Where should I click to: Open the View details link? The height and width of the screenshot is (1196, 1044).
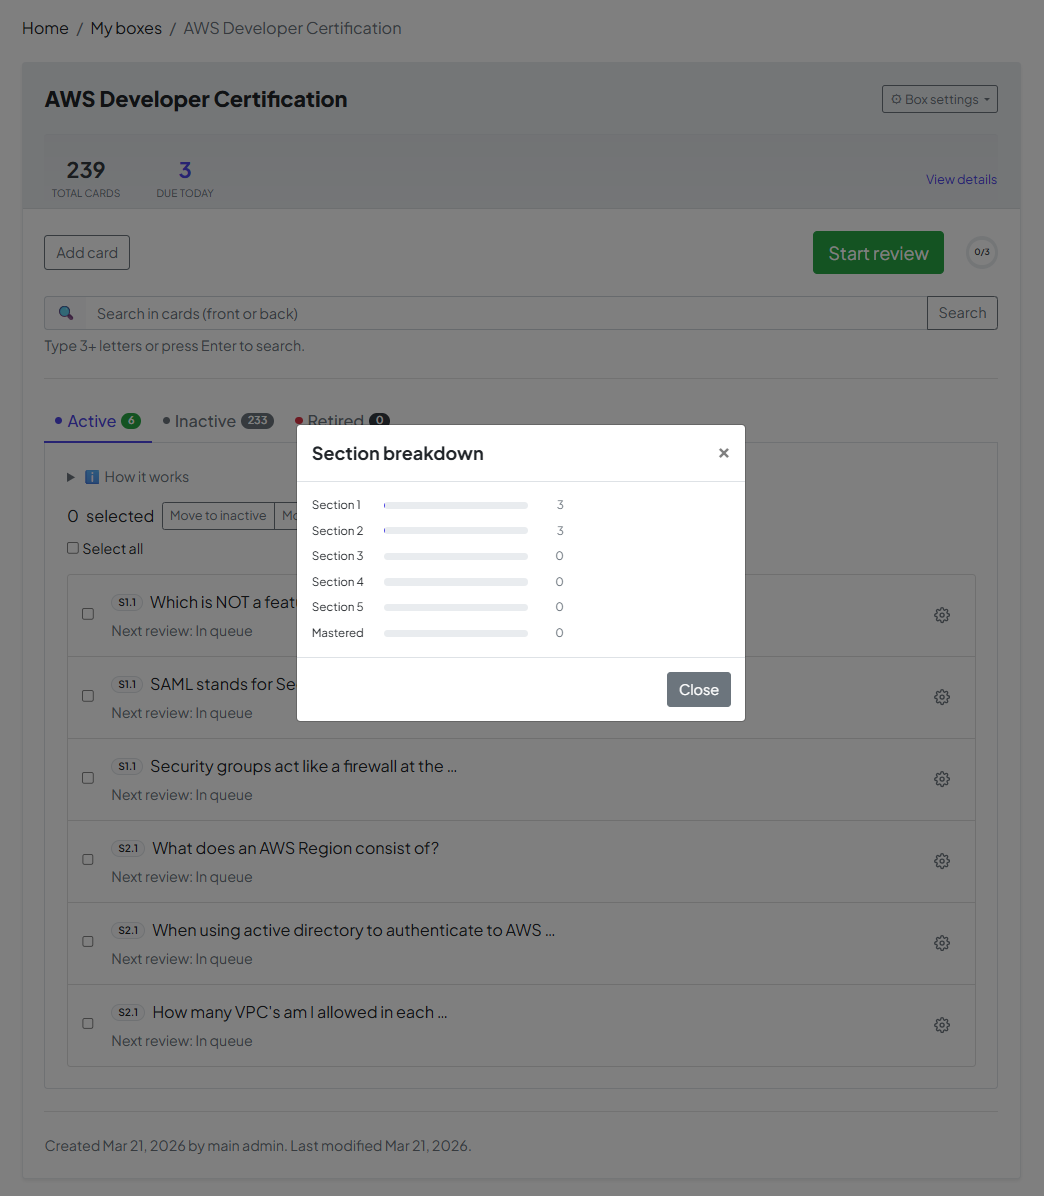point(960,180)
